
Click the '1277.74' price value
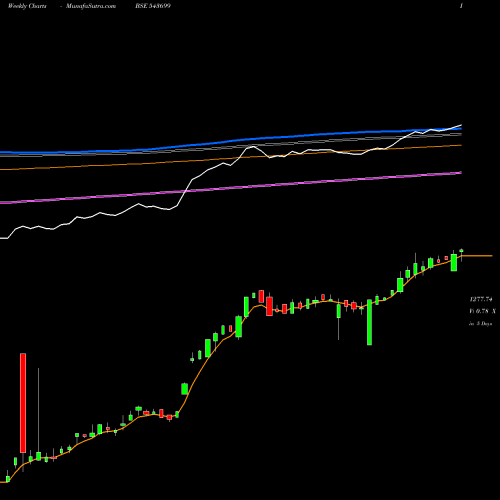tap(481, 299)
